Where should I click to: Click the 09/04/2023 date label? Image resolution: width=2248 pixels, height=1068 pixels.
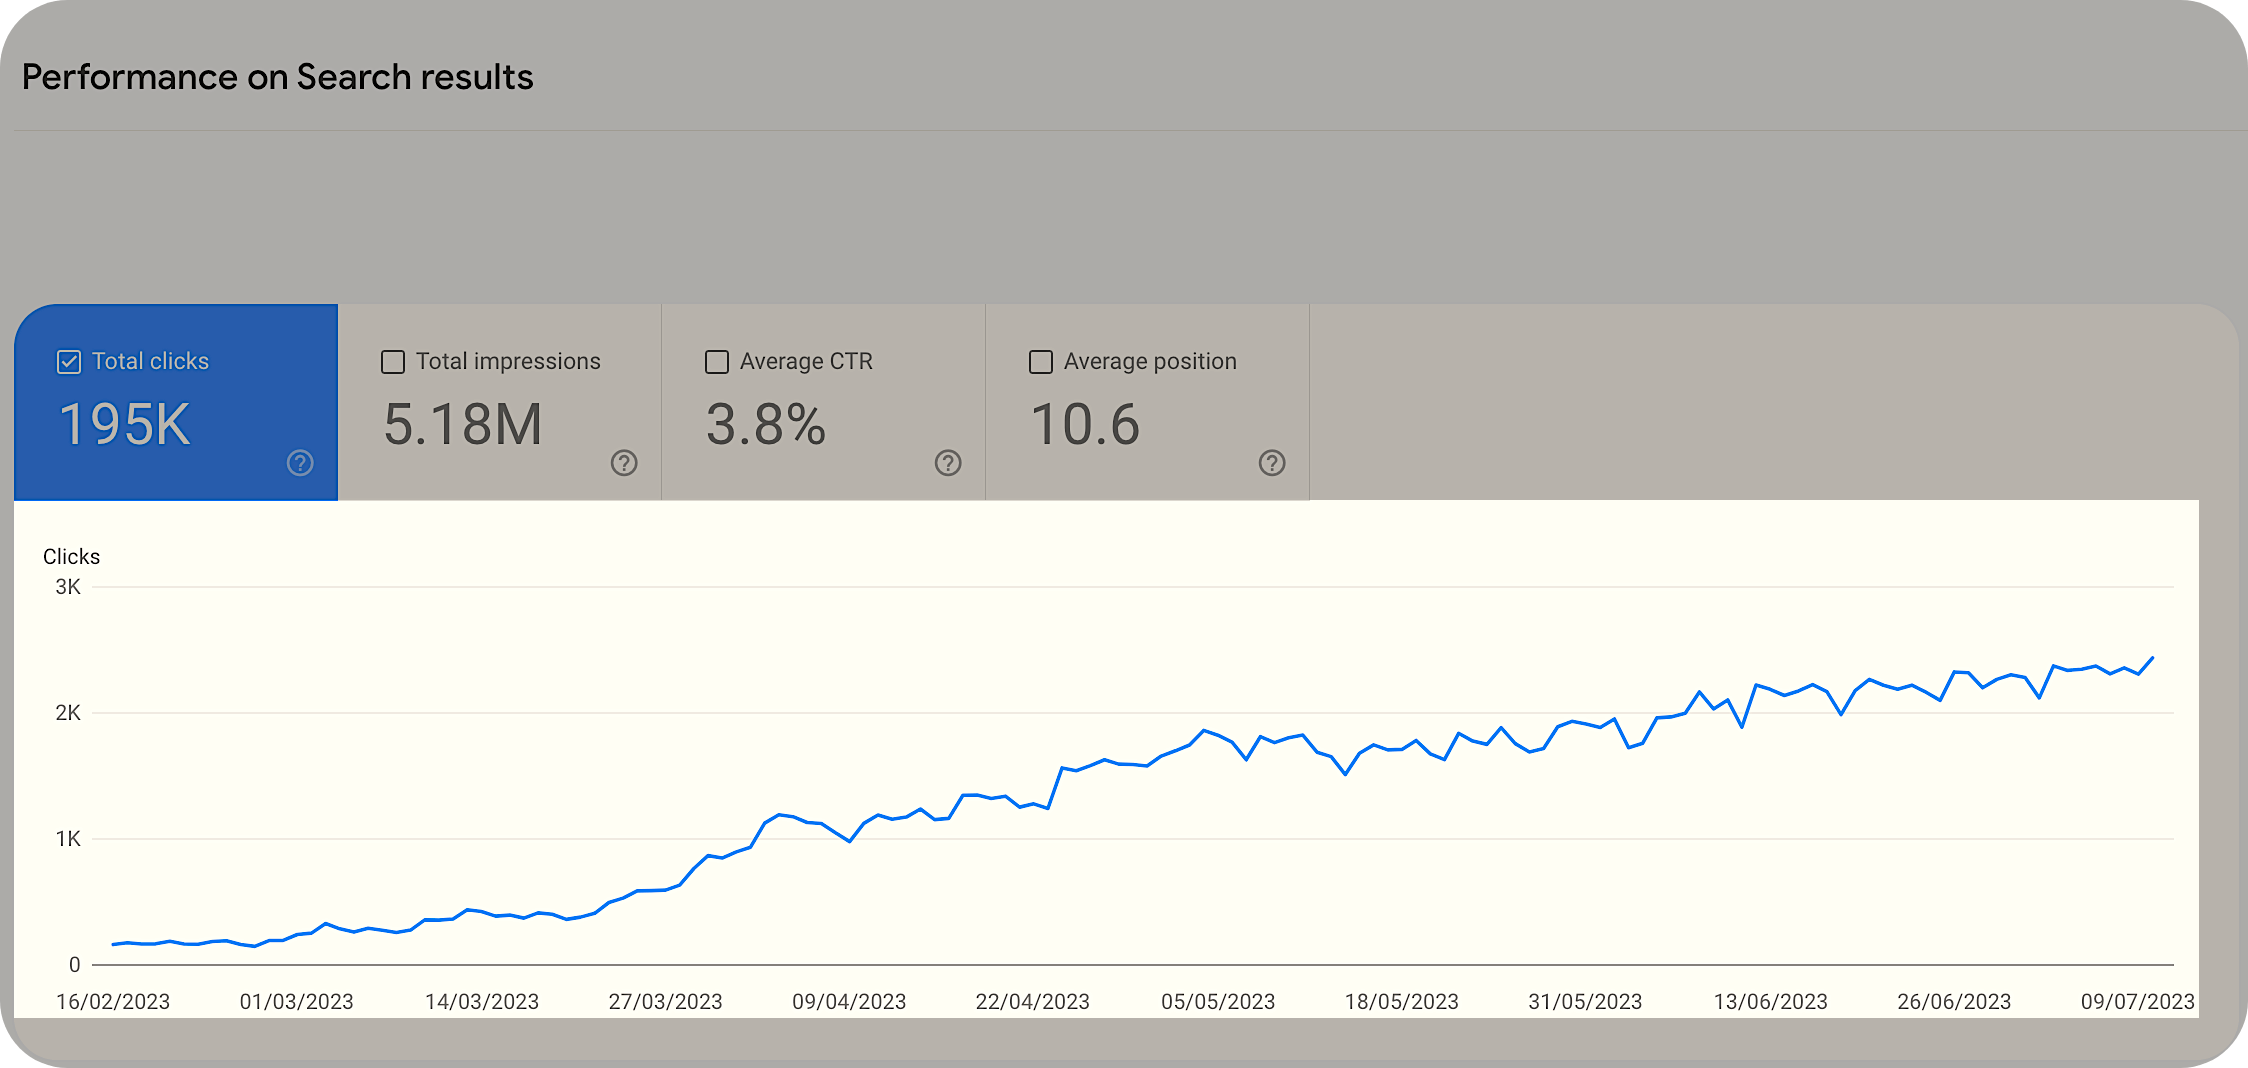point(849,1002)
